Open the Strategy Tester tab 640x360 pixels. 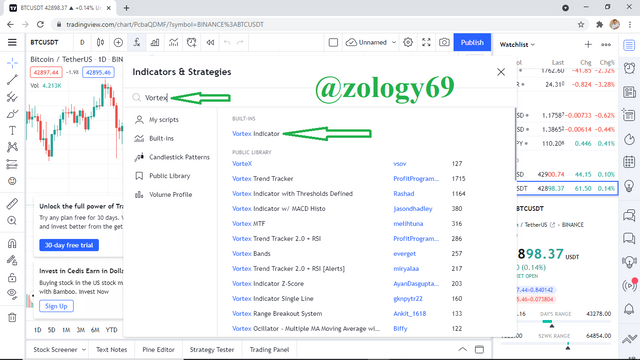212,349
